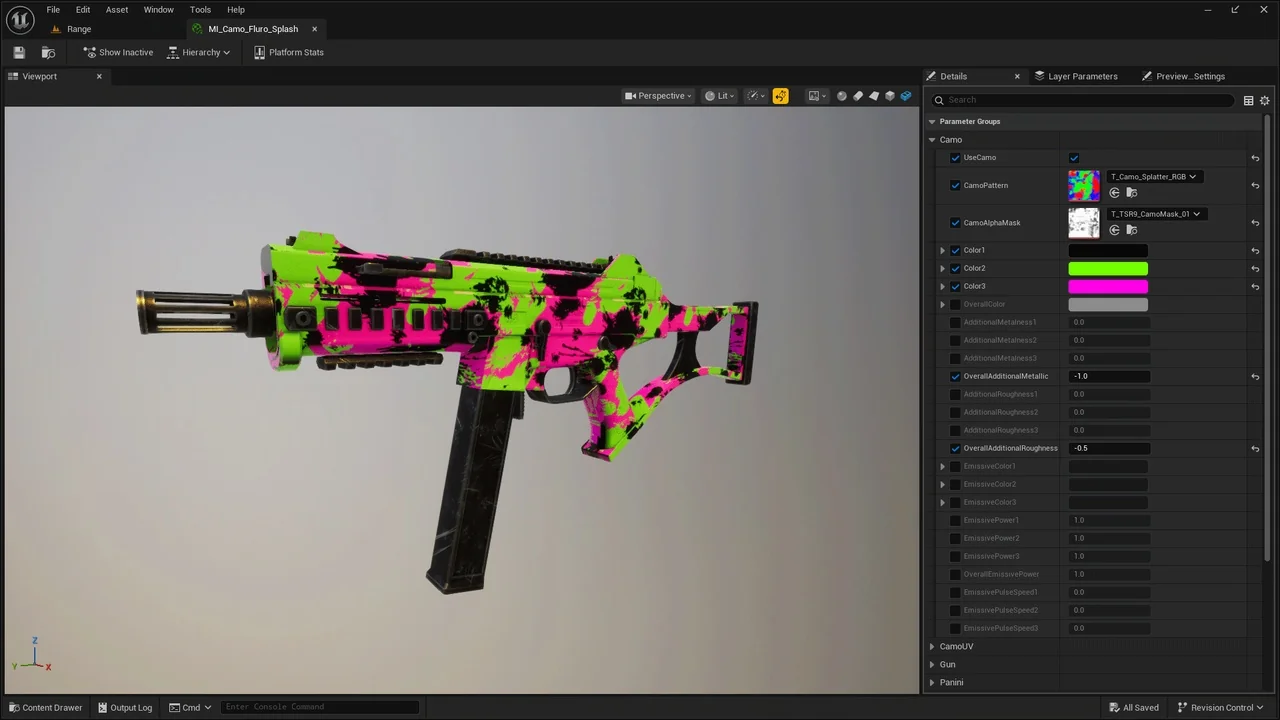The width and height of the screenshot is (1280, 720).
Task: Reset the Color2 parameter to default
Action: pyautogui.click(x=1255, y=268)
